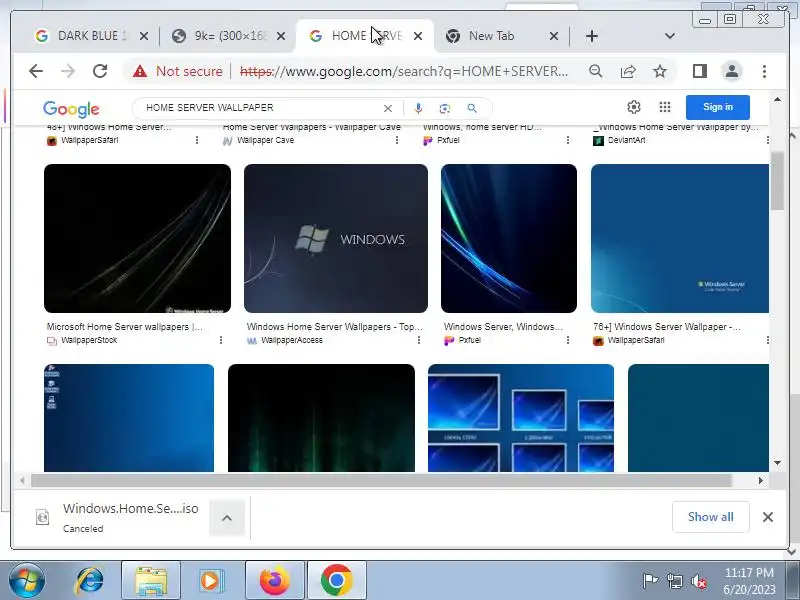Image resolution: width=800 pixels, height=600 pixels.
Task: Sign in to Google
Action: point(717,107)
